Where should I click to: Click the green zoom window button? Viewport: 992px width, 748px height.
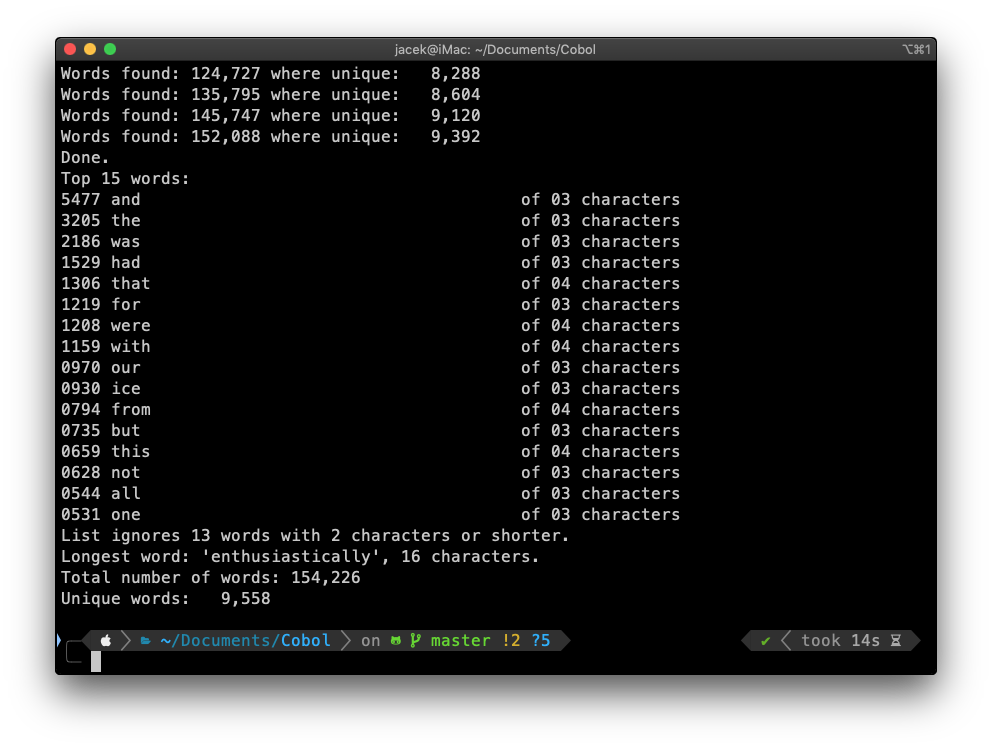tap(110, 49)
